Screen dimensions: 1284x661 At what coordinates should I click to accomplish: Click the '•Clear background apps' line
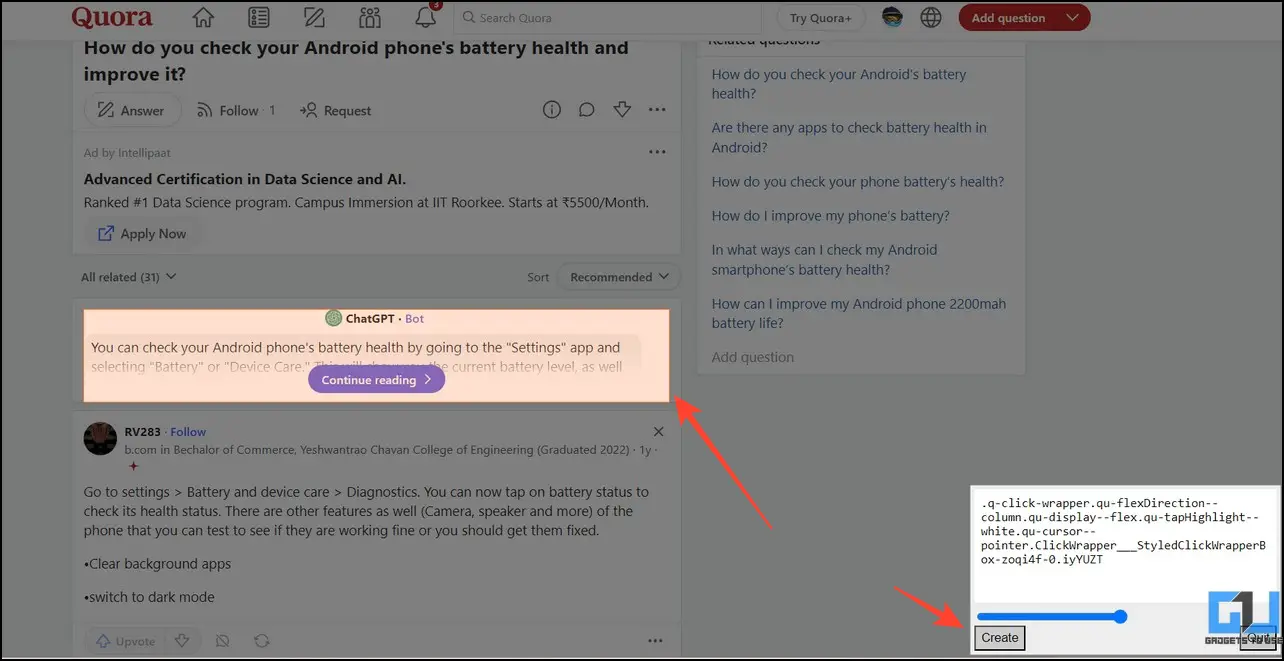coord(158,564)
